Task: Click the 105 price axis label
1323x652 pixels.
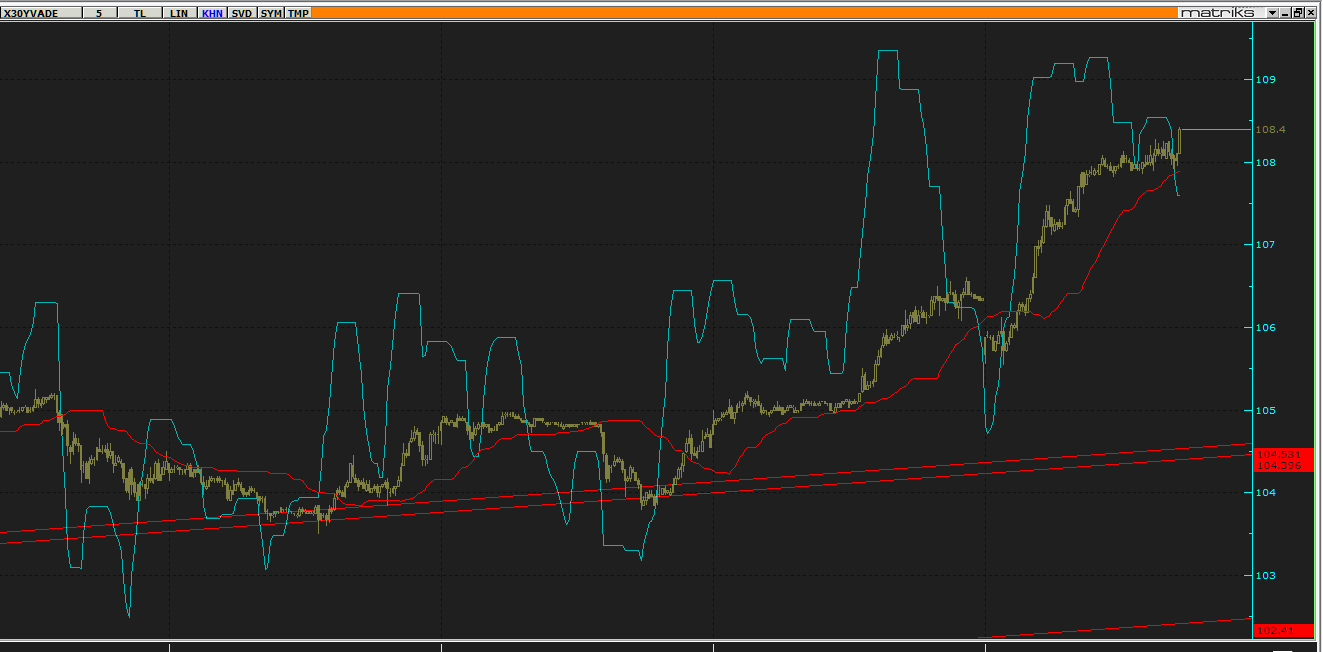Action: click(1266, 410)
